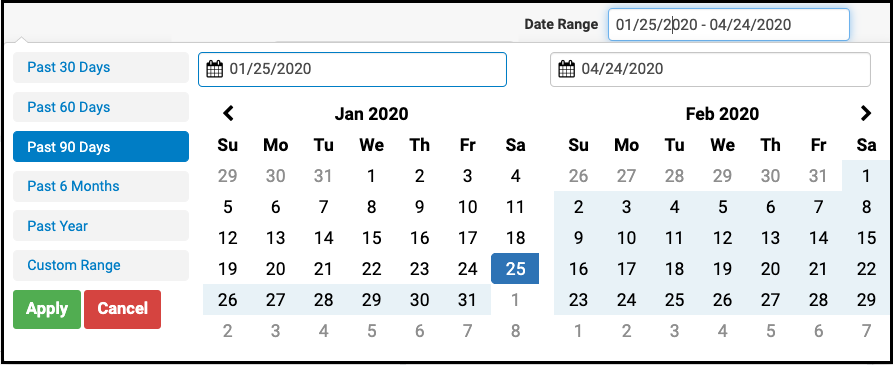Choose Past Year preset

[101, 226]
